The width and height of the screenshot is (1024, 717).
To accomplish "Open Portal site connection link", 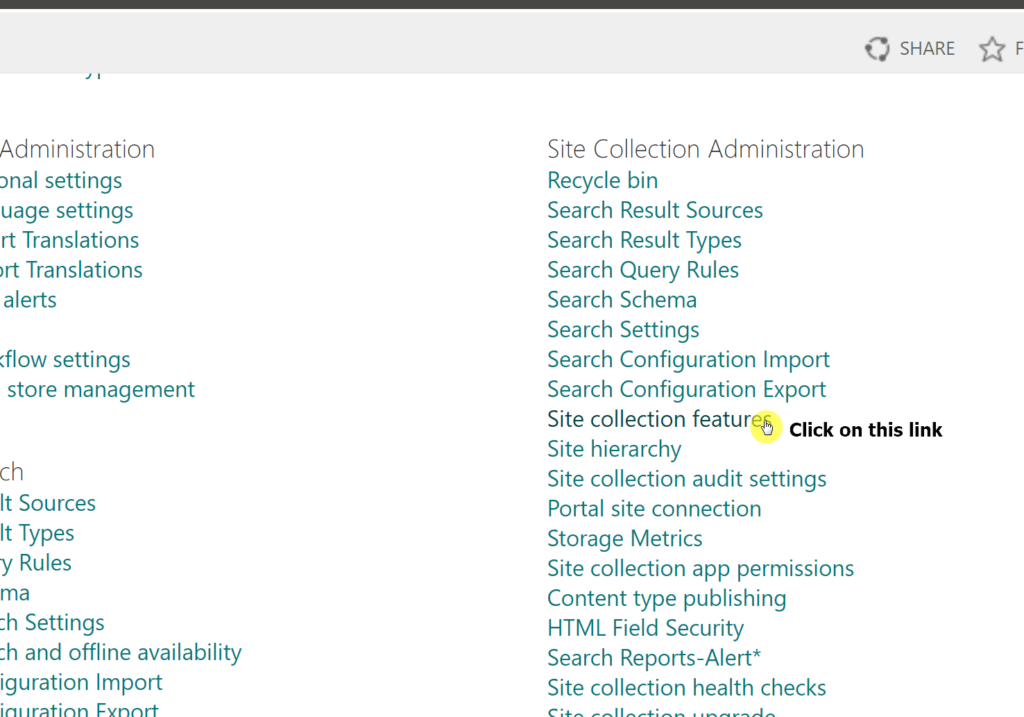I will click(654, 509).
